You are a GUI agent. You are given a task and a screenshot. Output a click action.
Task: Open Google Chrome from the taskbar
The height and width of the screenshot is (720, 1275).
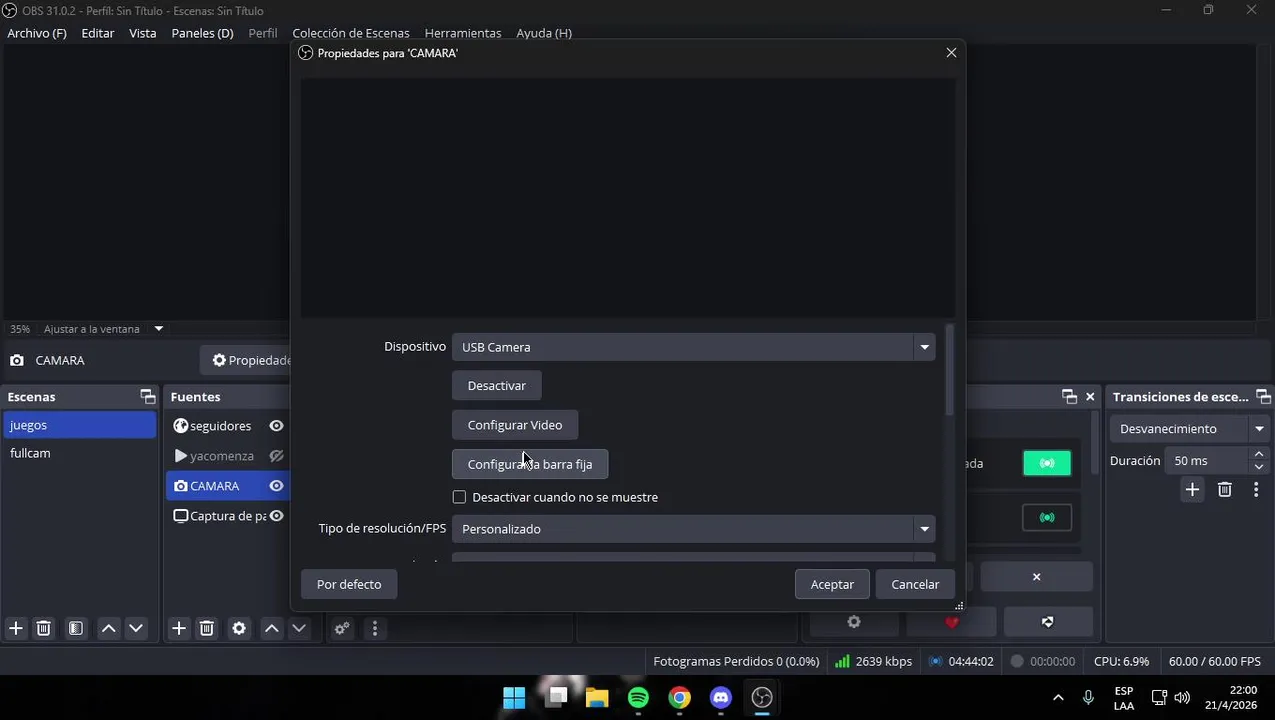pos(679,697)
